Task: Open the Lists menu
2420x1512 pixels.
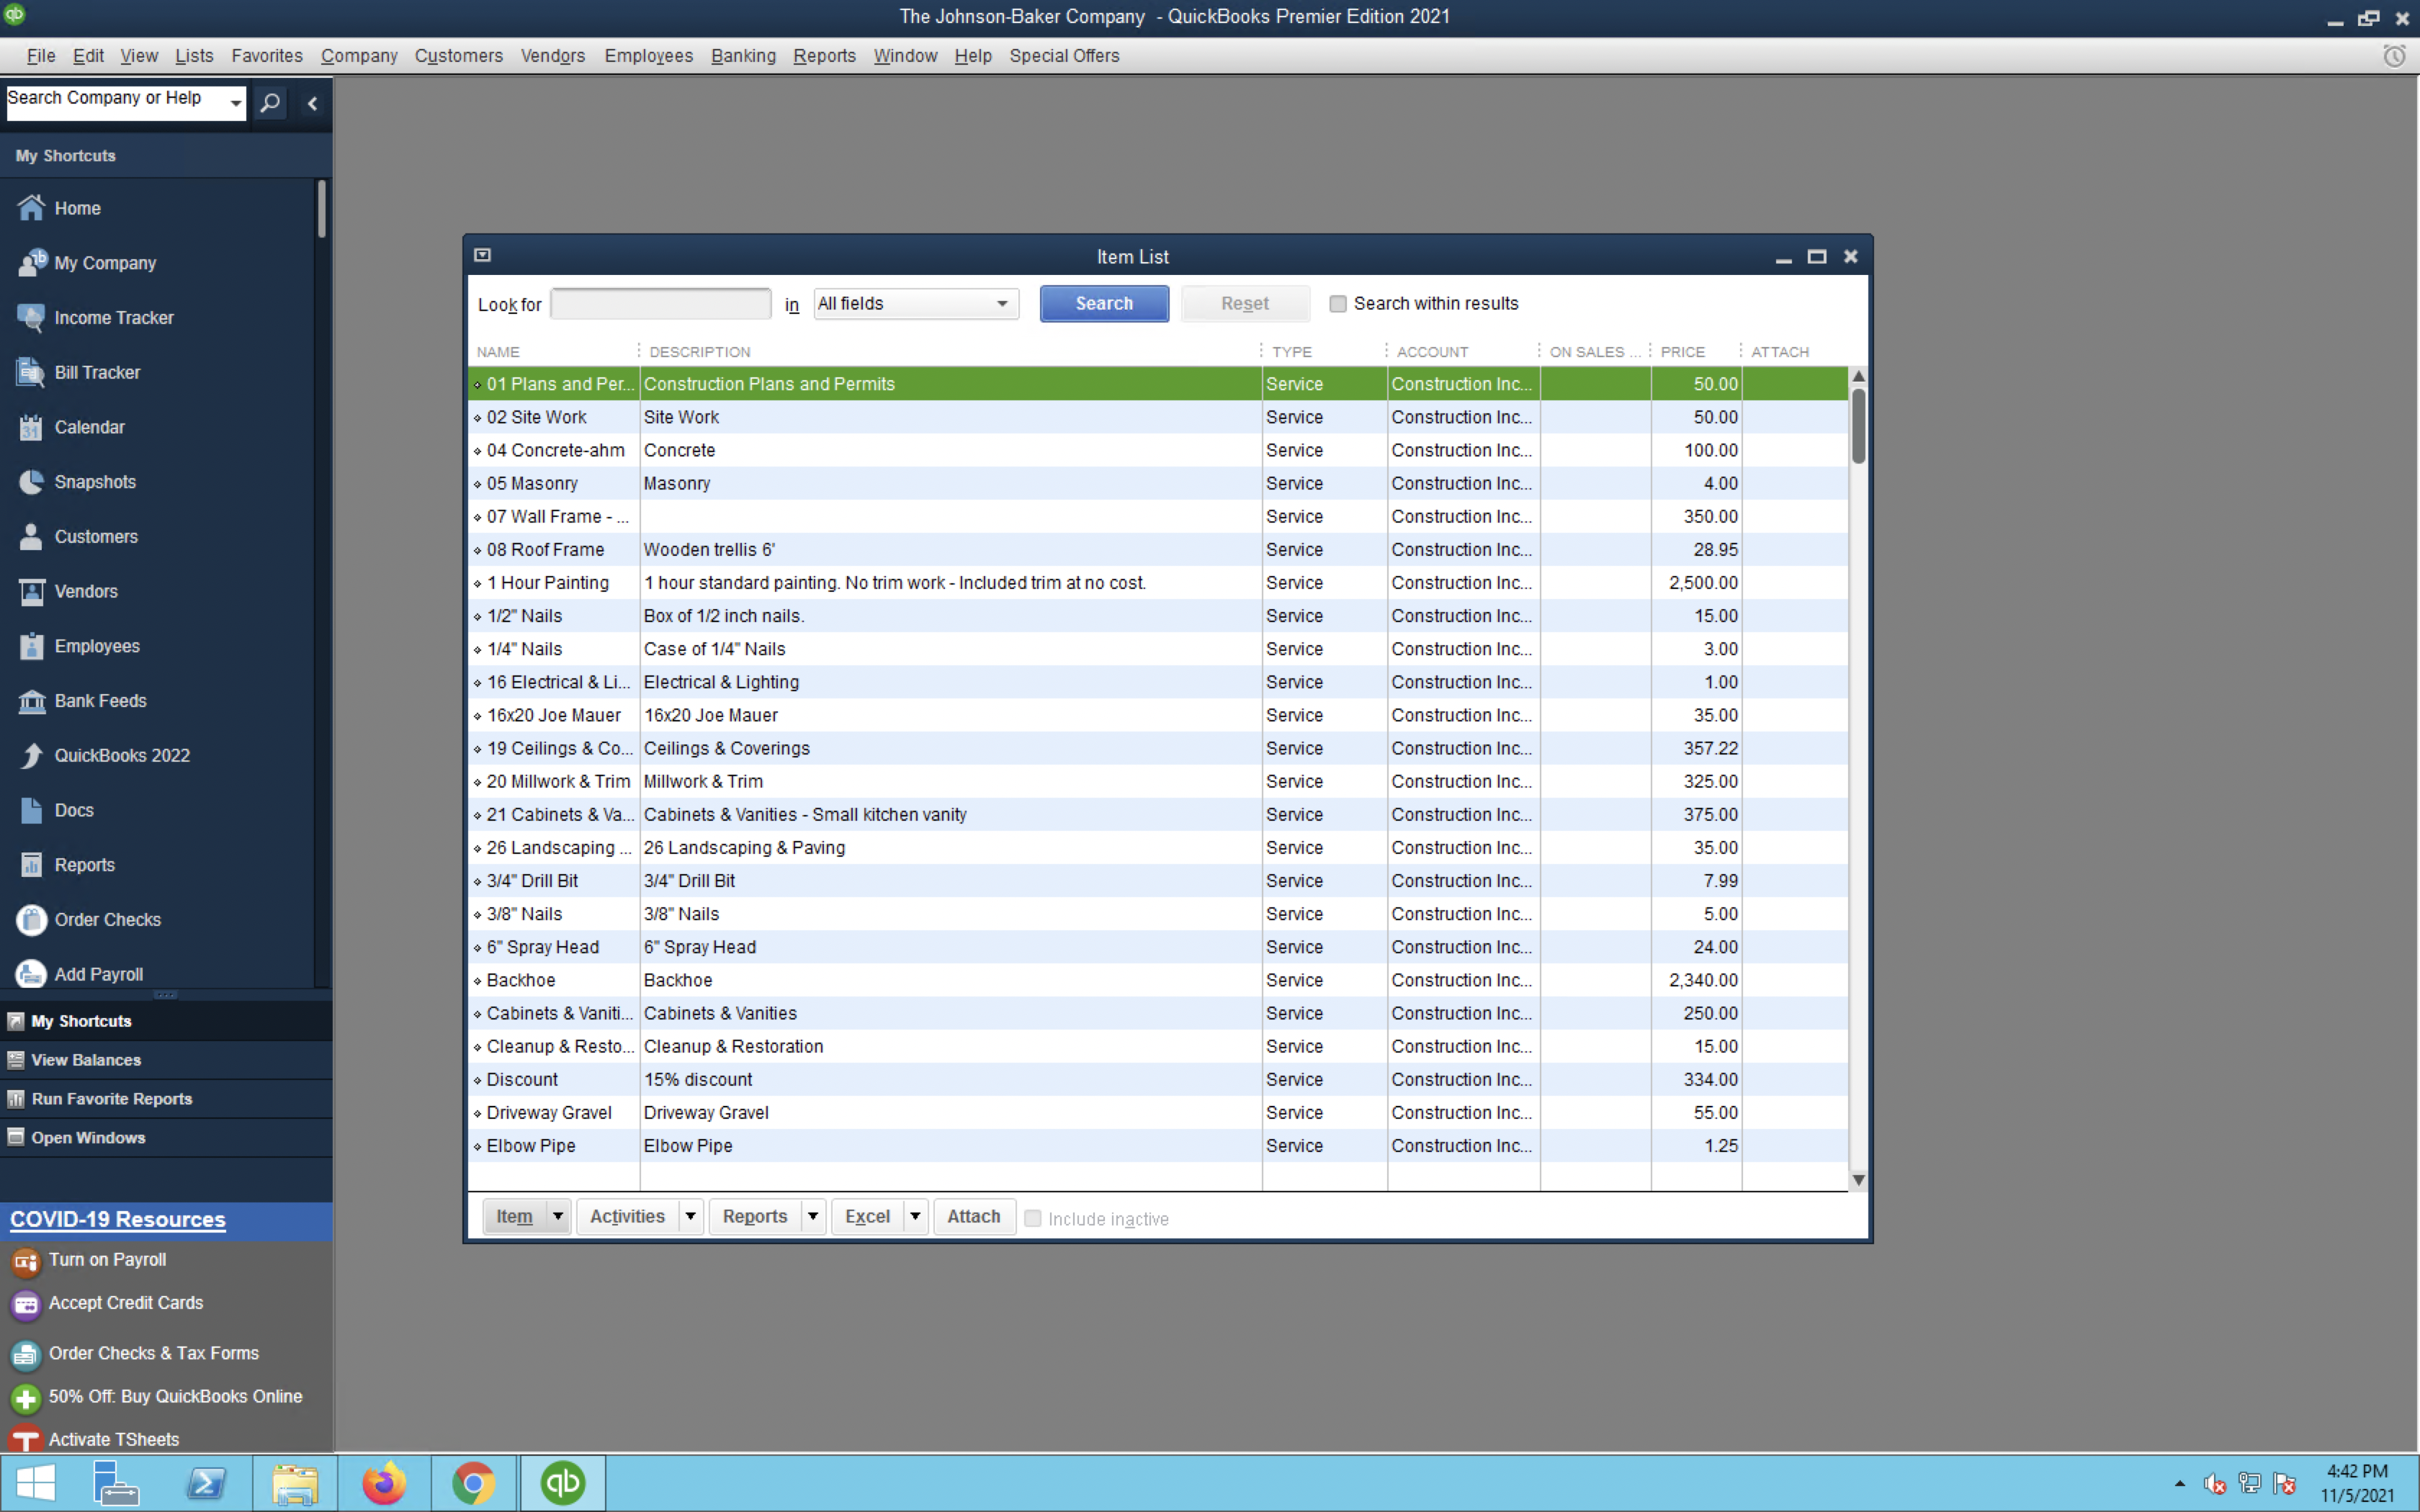Action: coord(194,56)
